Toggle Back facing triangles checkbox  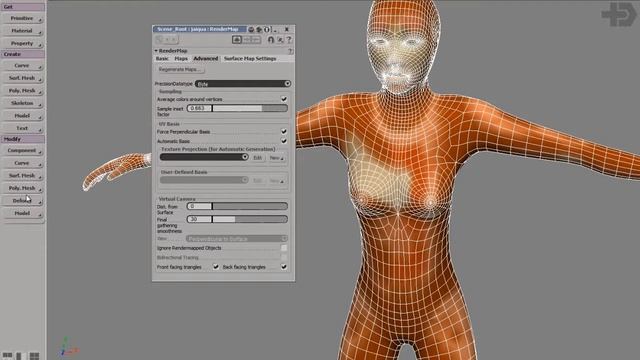[284, 267]
